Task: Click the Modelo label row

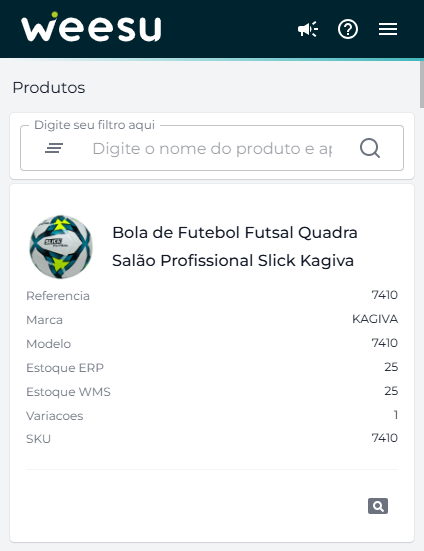Action: [x=212, y=343]
